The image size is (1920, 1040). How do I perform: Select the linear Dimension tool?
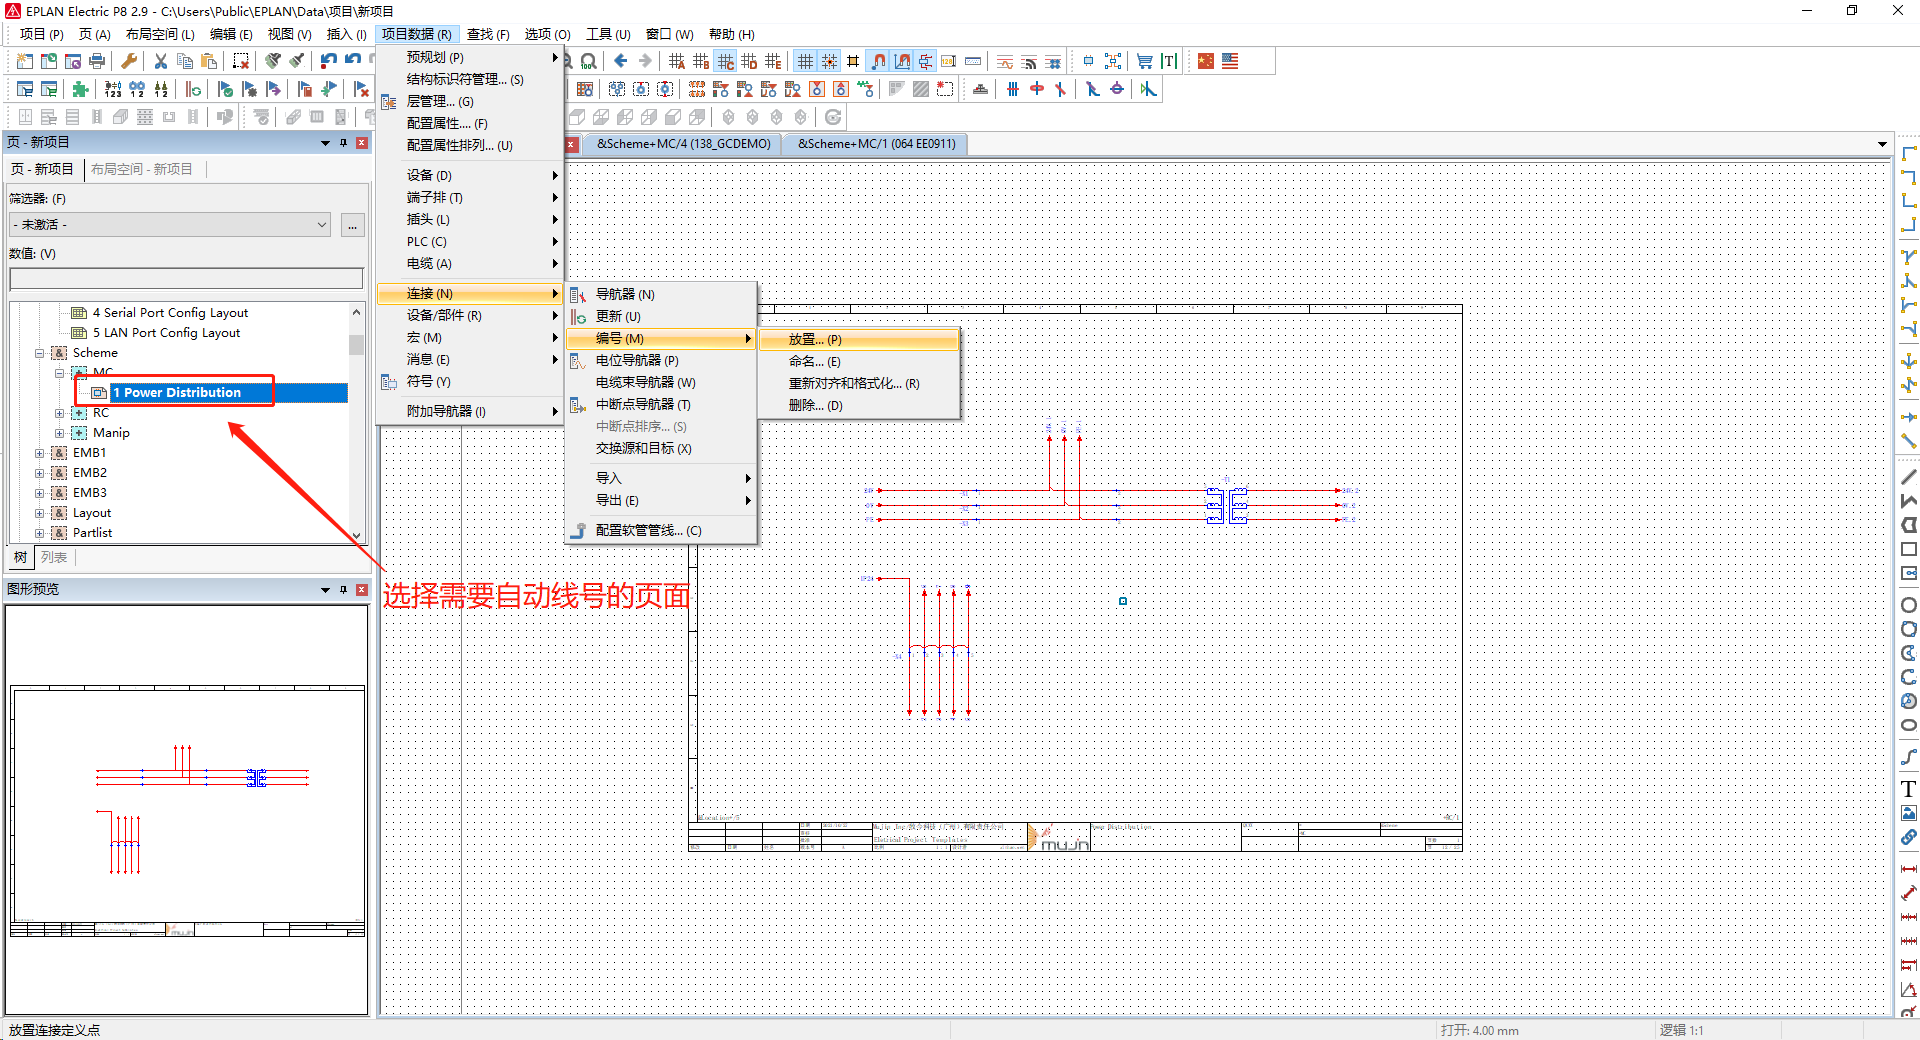tap(1908, 869)
